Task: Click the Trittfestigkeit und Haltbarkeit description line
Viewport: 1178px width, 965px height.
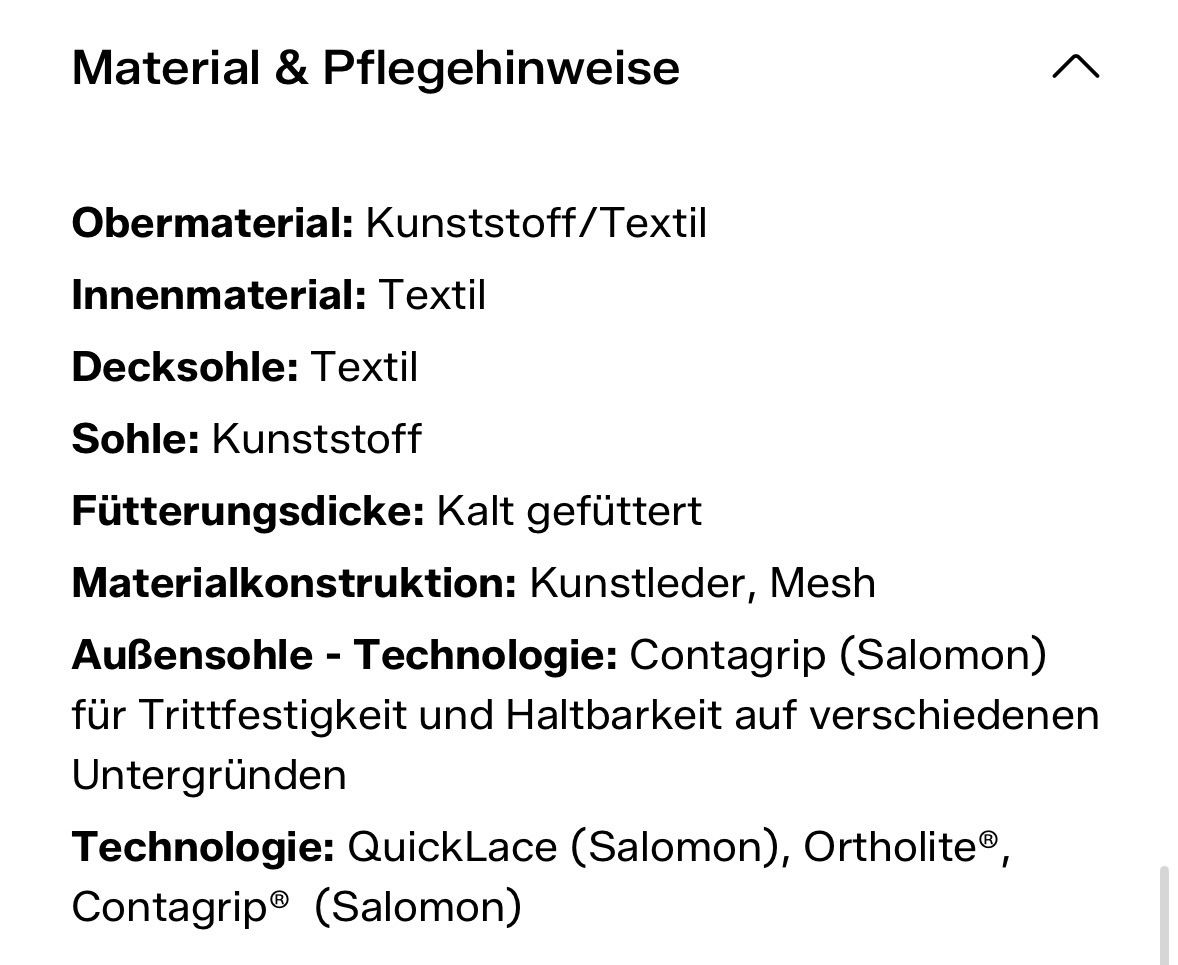Action: pyautogui.click(x=585, y=715)
